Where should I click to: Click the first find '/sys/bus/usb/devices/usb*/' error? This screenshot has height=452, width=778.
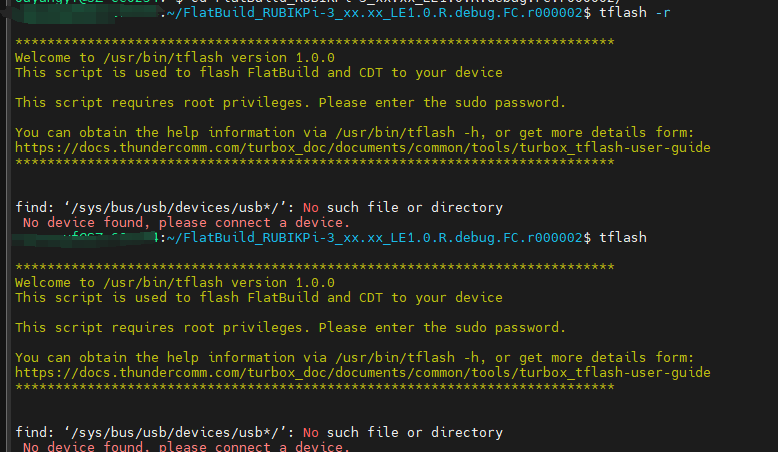258,207
